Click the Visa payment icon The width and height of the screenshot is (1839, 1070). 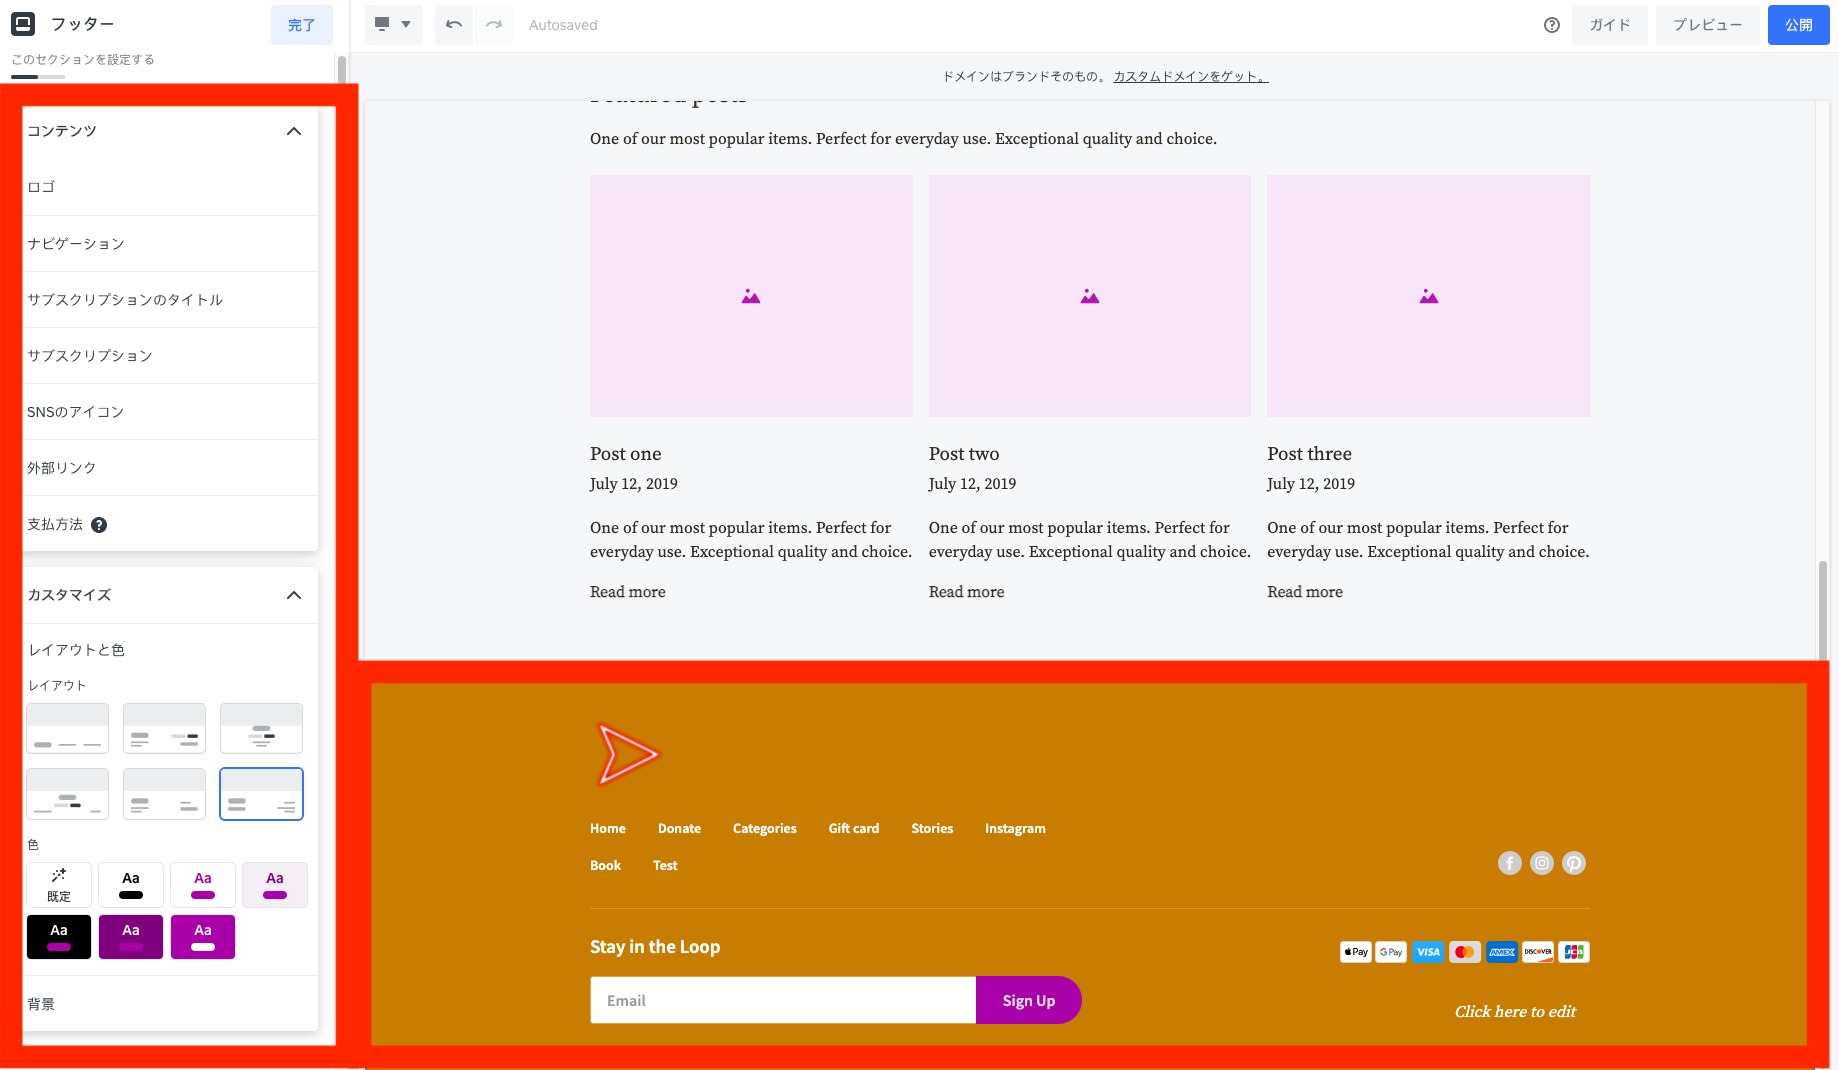[x=1428, y=952]
